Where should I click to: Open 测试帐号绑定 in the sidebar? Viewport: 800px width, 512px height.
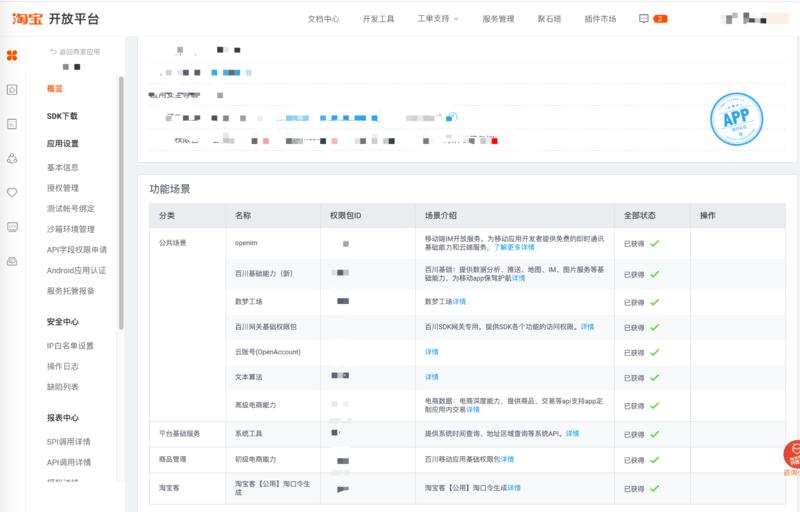coord(70,208)
